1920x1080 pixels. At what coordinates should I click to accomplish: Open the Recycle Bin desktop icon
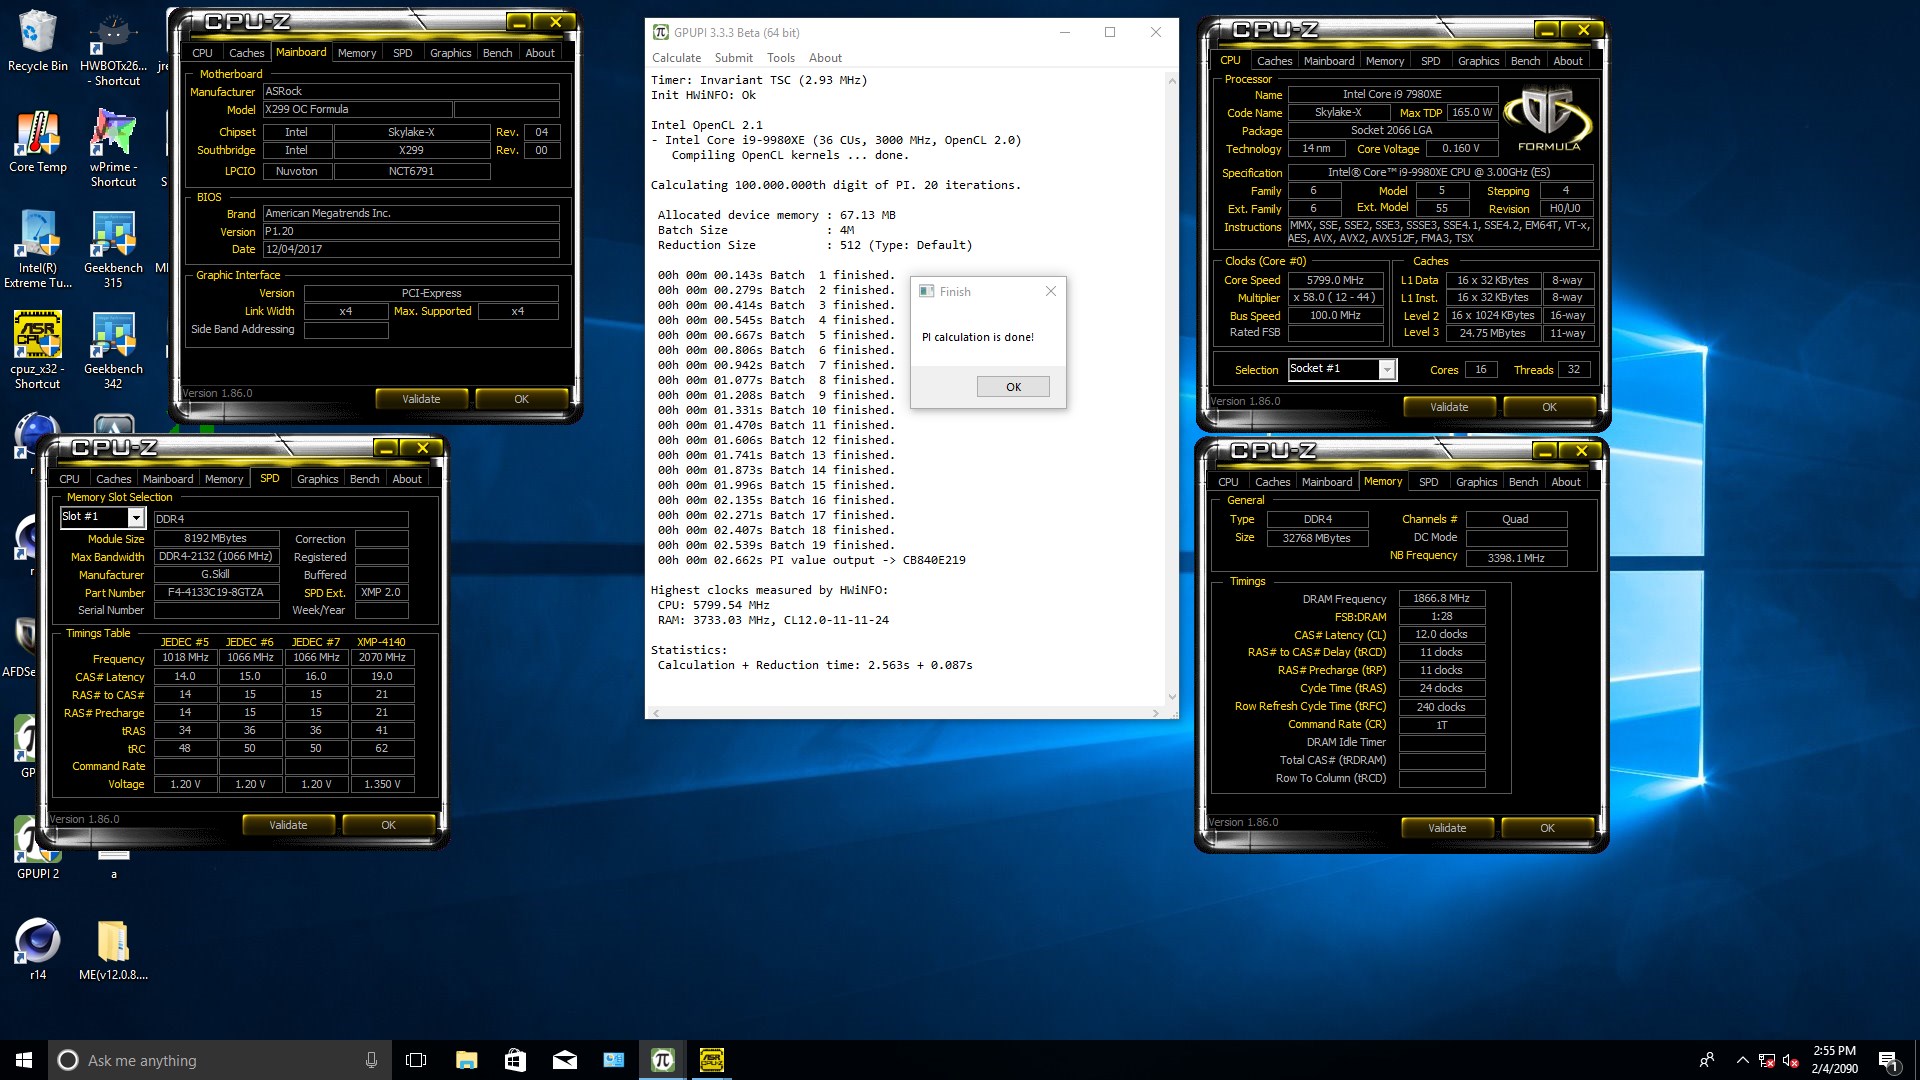click(37, 42)
